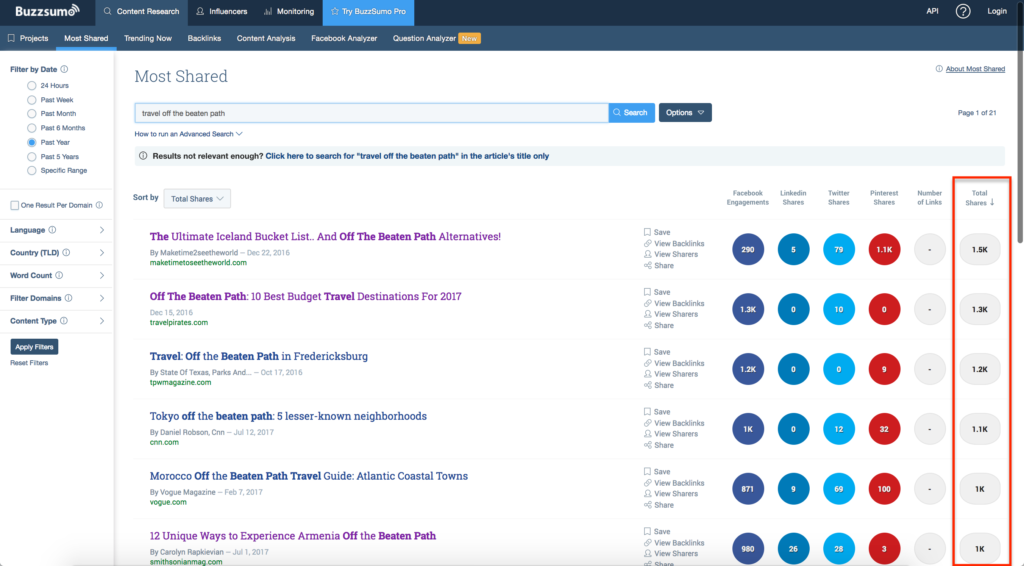Select the Past Week date filter
This screenshot has width=1024, height=566.
(31, 100)
